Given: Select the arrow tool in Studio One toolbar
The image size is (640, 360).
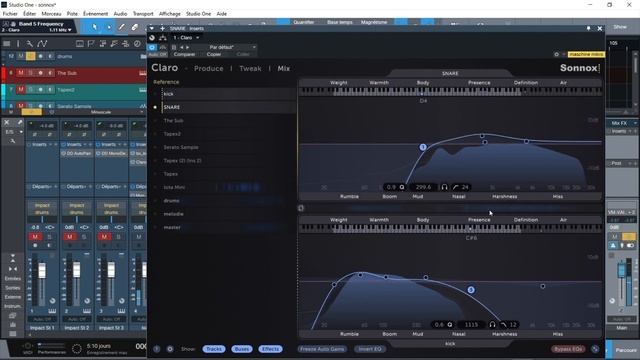Looking at the screenshot, I should [x=95, y=27].
